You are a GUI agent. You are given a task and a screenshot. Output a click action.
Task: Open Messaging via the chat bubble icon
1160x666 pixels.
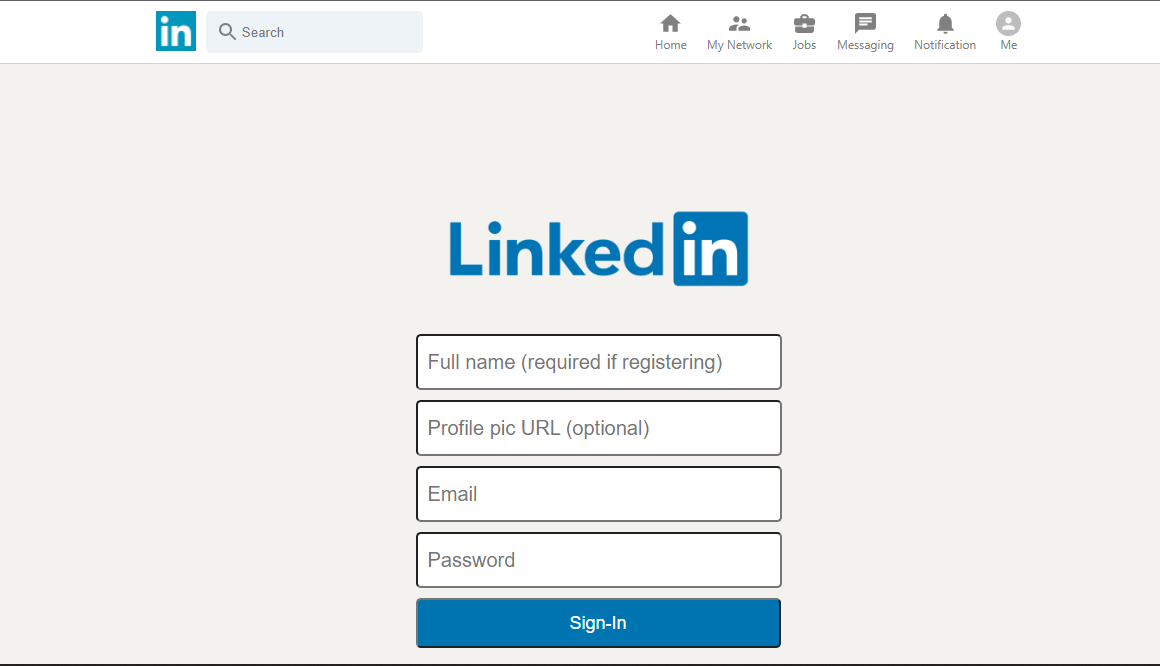coord(865,24)
